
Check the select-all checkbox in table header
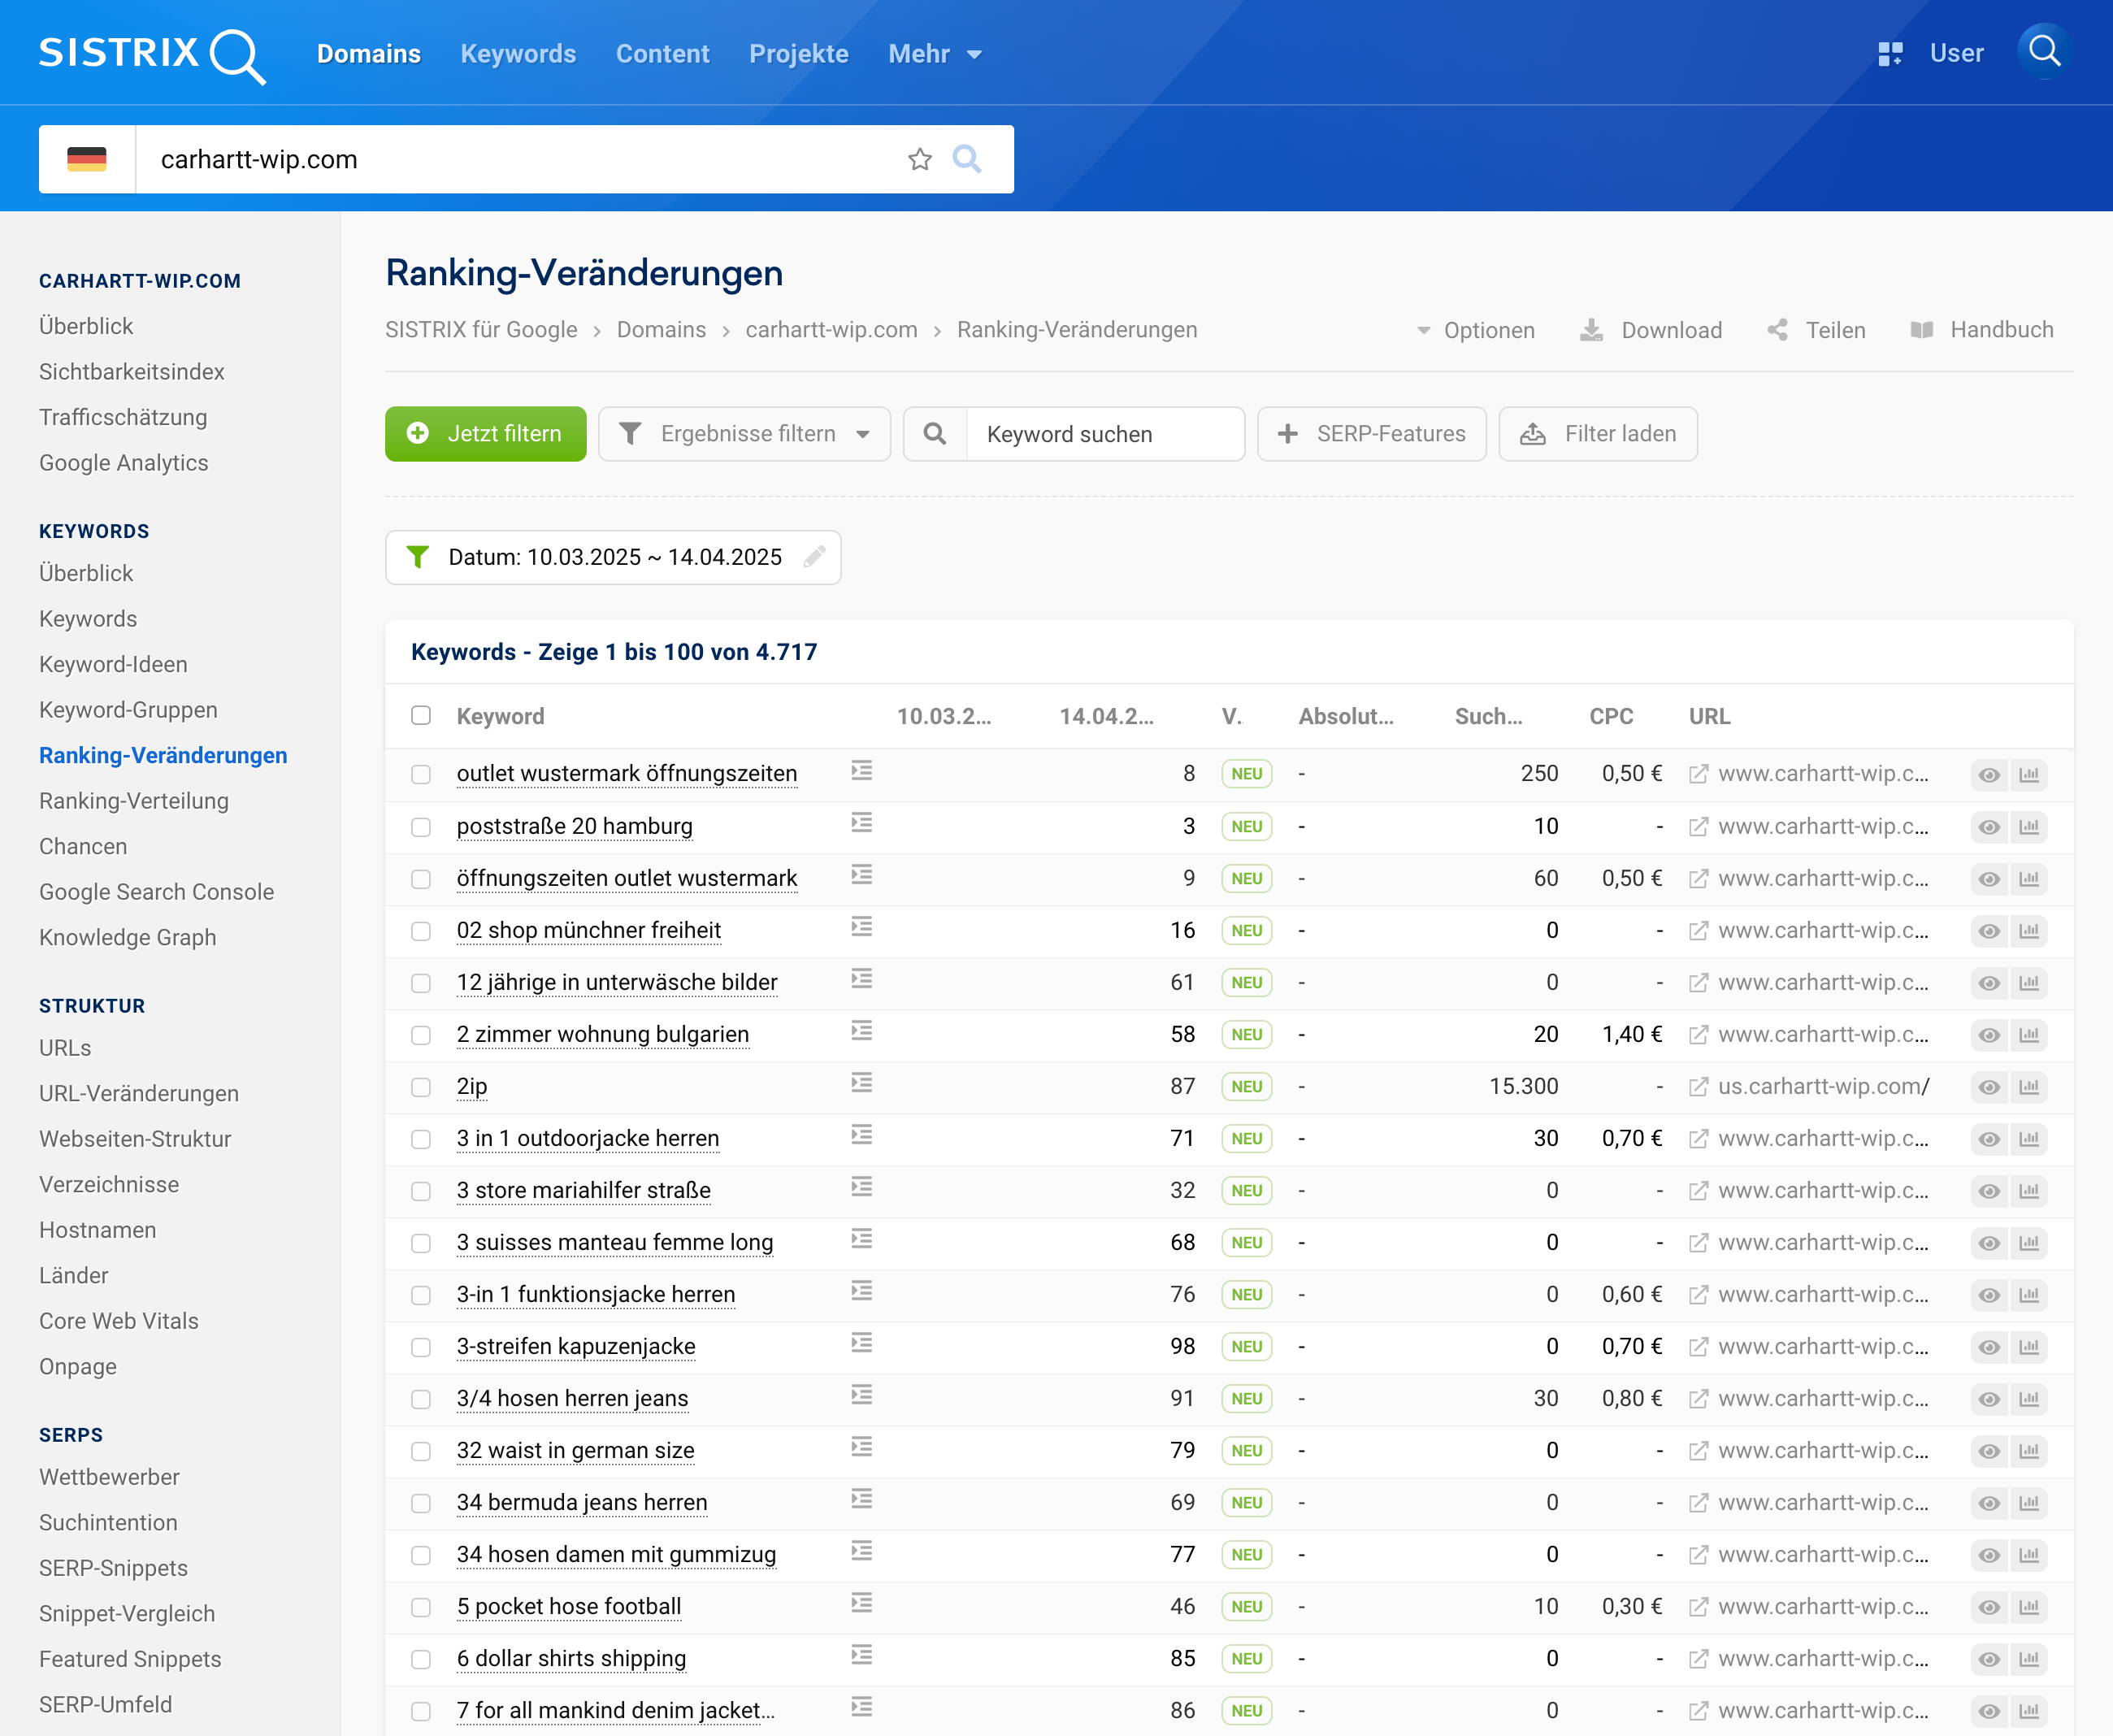[x=421, y=716]
